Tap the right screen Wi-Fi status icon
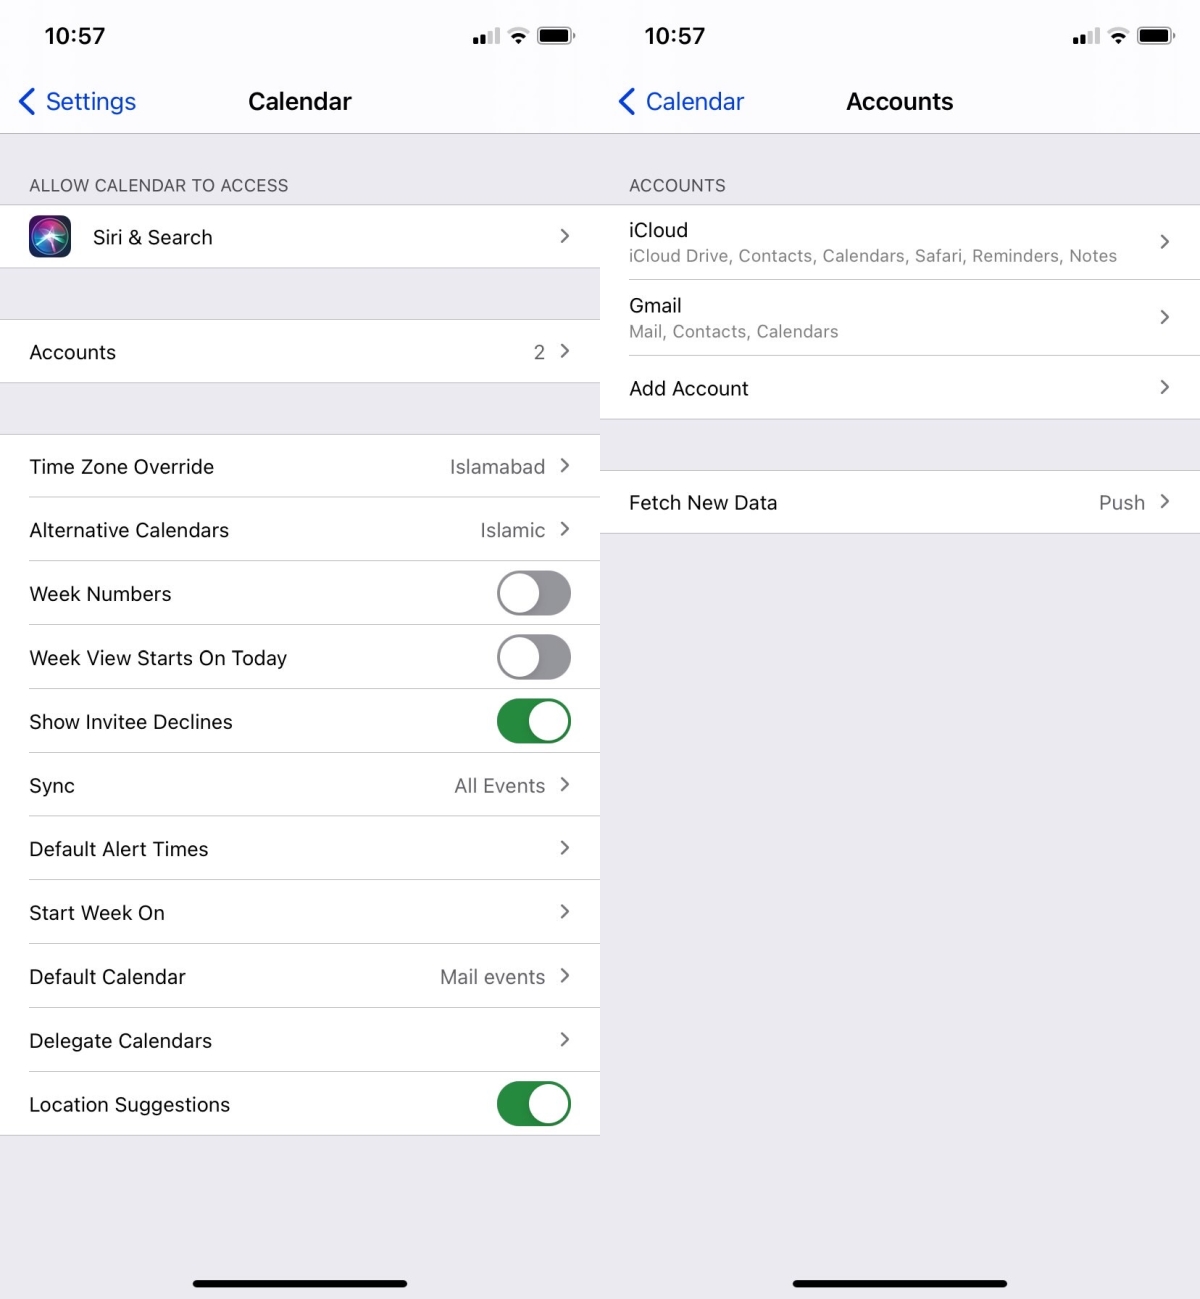Viewport: 1200px width, 1299px height. click(x=1118, y=37)
